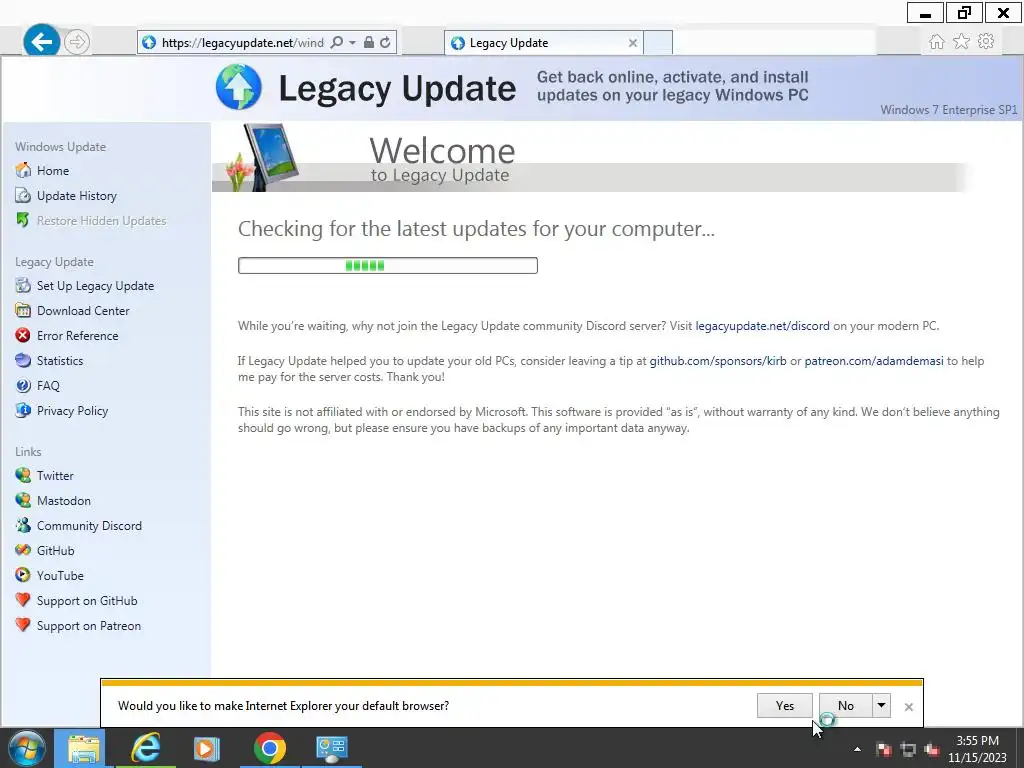
Task: Open the FAQ question mark icon
Action: [23, 385]
